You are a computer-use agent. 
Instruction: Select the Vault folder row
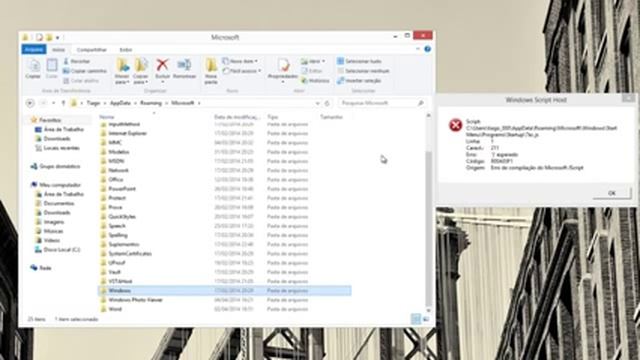224,272
